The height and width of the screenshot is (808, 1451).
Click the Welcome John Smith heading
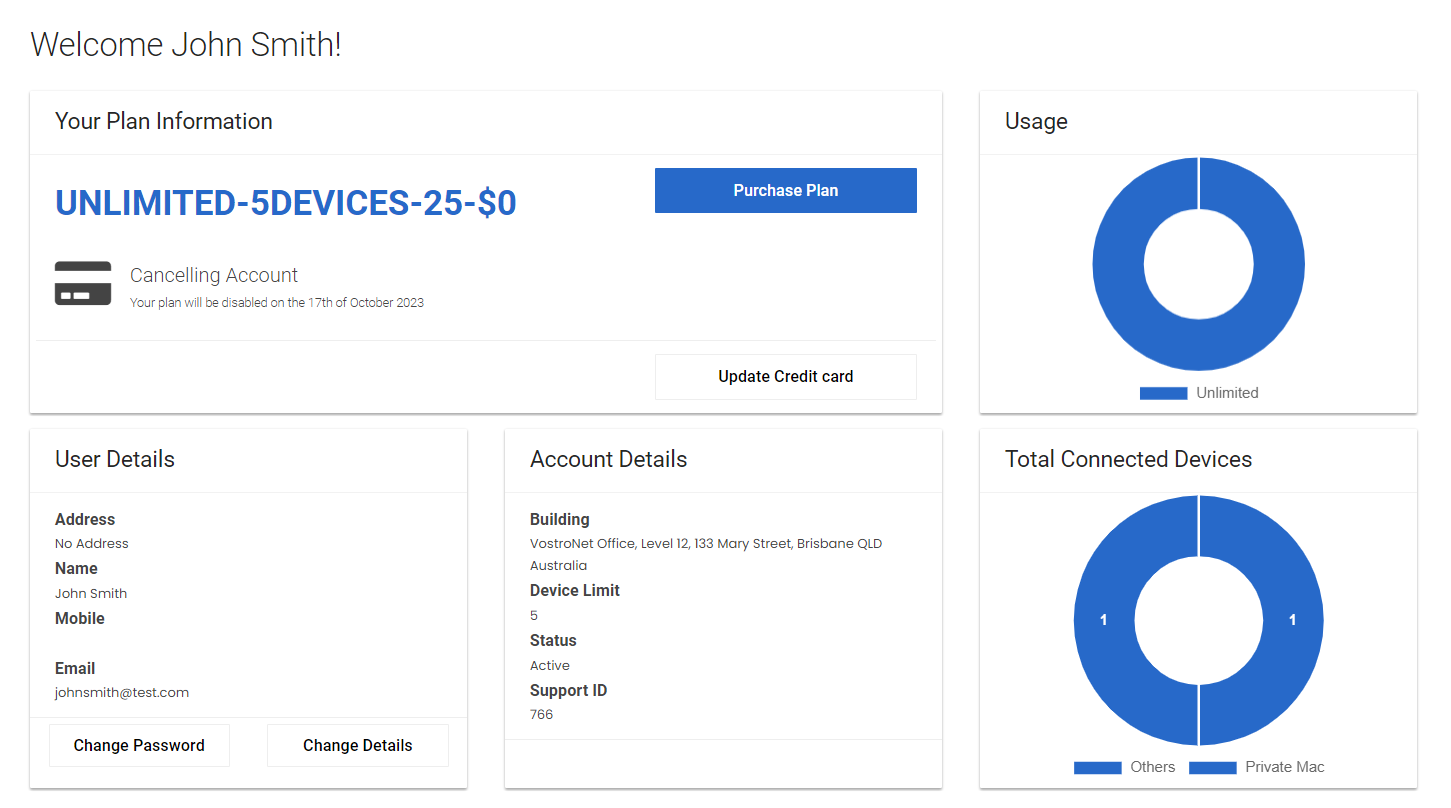click(x=186, y=45)
